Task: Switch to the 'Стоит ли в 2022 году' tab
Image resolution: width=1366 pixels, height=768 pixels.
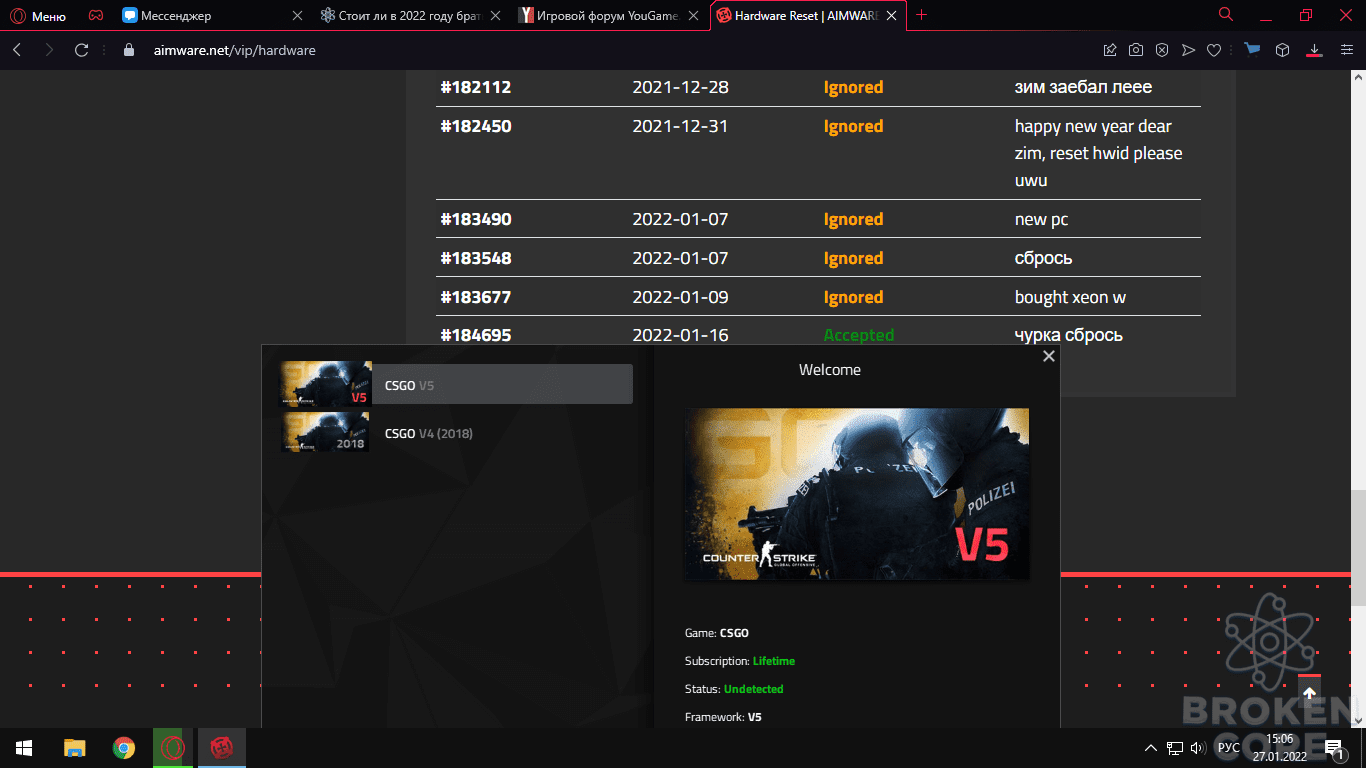Action: pos(410,16)
